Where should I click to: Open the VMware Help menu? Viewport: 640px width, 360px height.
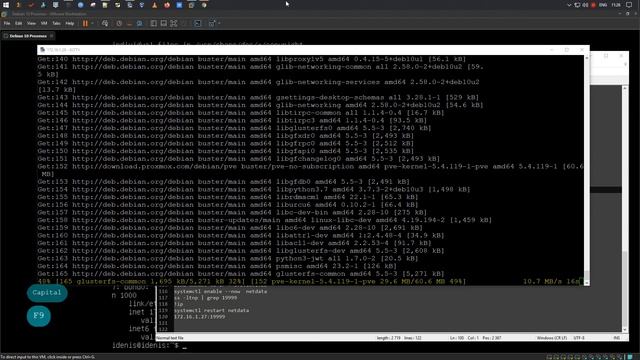(70, 23)
